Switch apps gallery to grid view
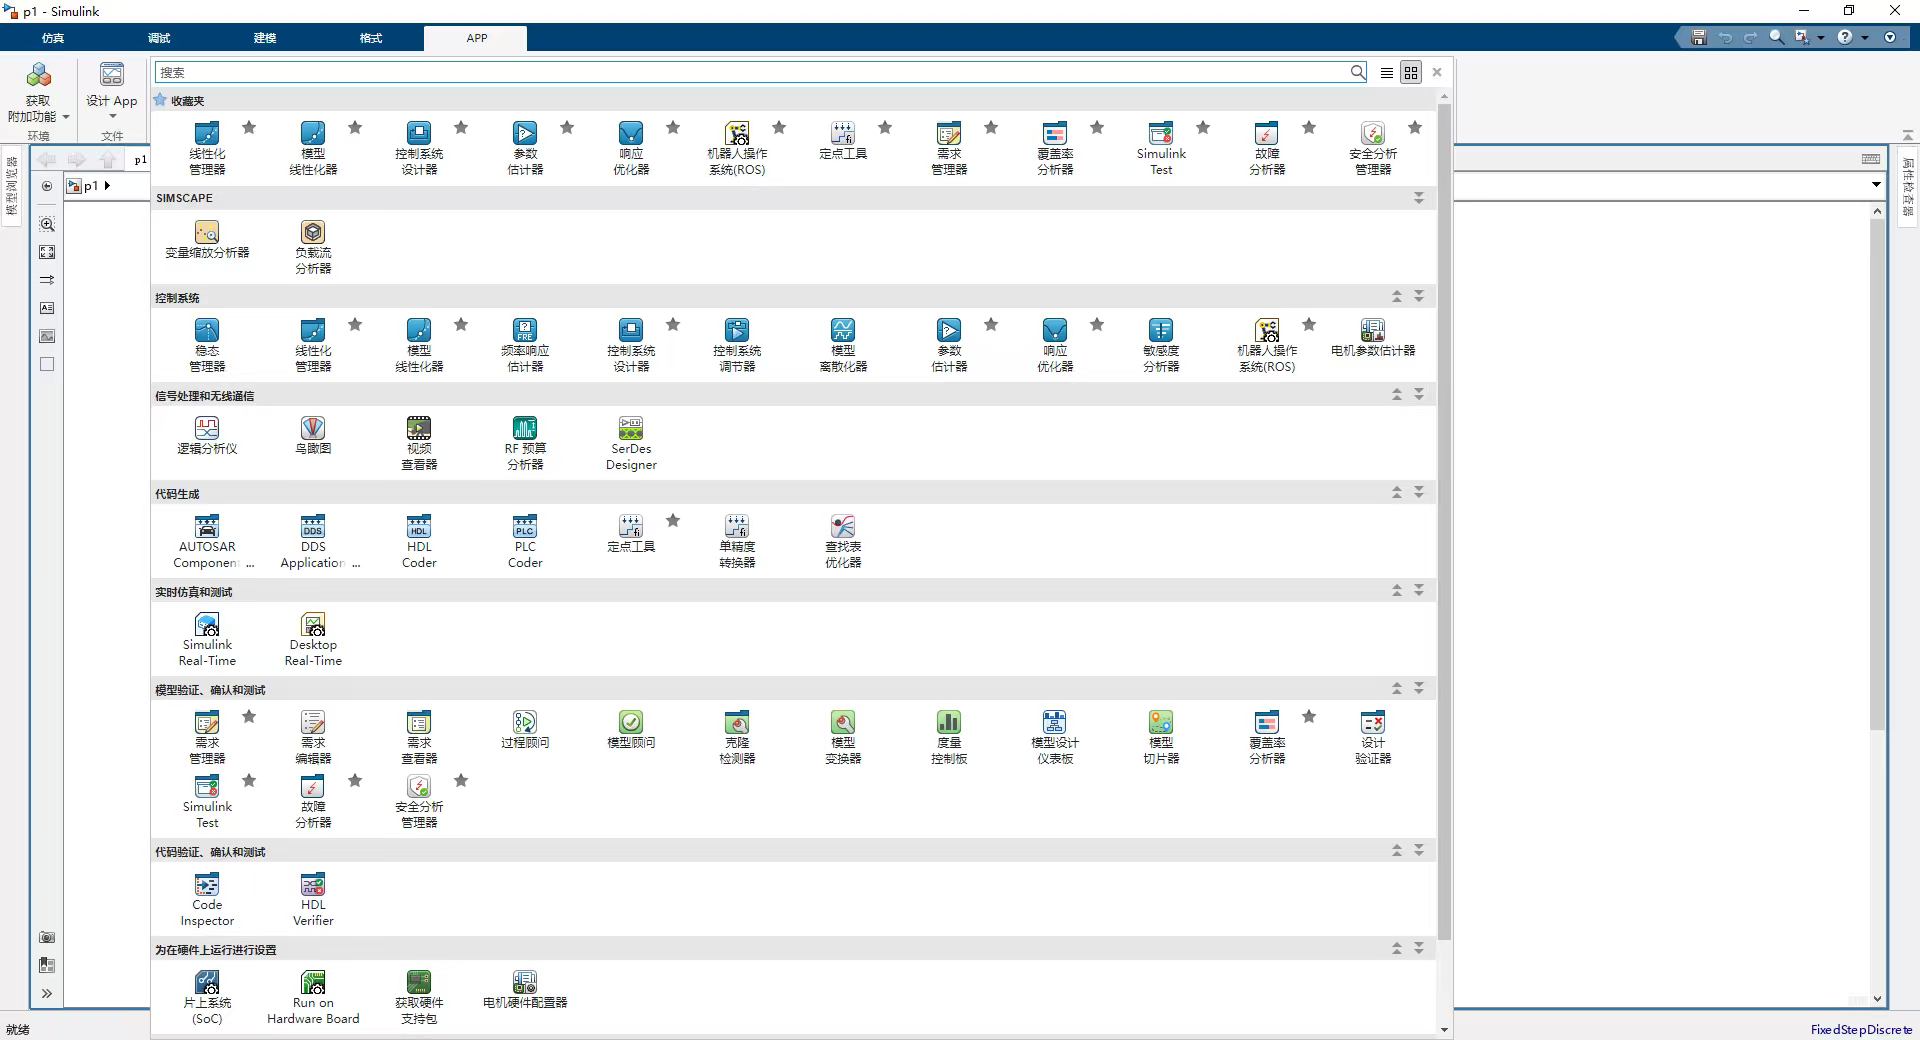Viewport: 1920px width, 1040px height. 1411,72
